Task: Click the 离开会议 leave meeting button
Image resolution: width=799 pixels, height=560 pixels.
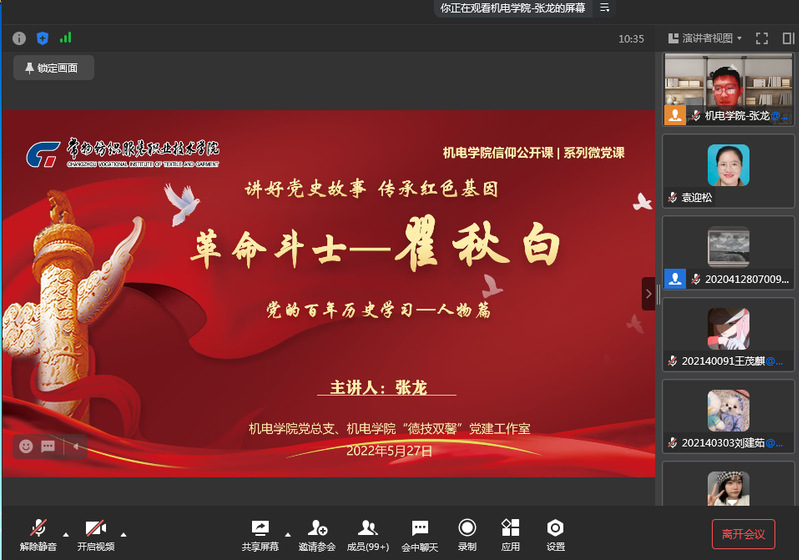Action: point(743,534)
